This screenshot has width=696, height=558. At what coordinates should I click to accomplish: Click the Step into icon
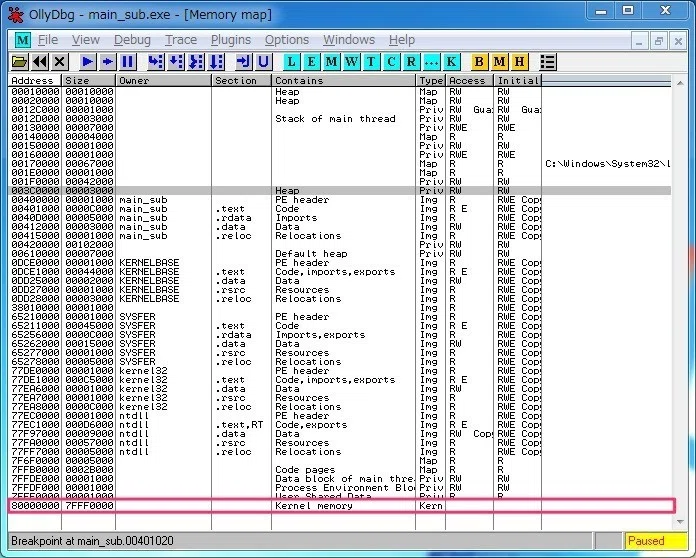156,62
